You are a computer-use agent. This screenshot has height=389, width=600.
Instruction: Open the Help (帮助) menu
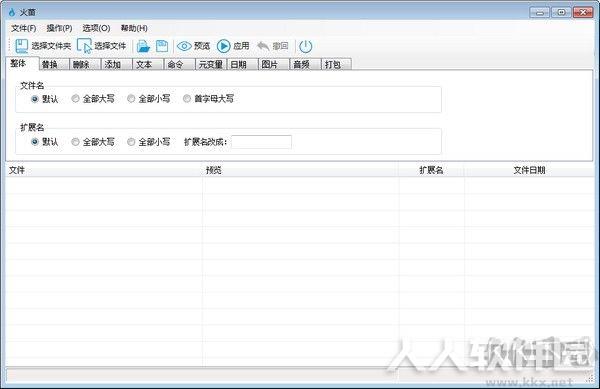(x=134, y=28)
